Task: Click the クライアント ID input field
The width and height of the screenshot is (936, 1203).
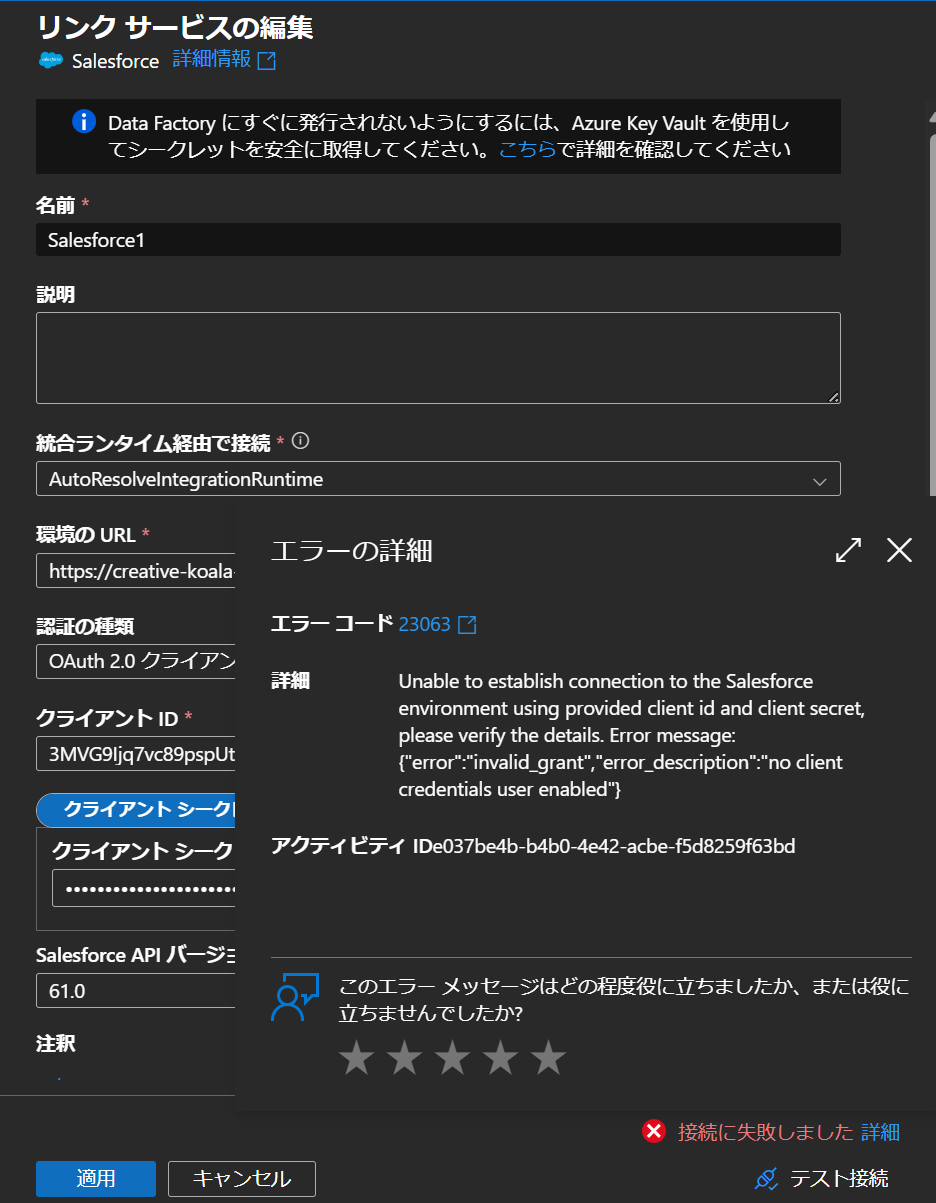Action: pos(136,753)
